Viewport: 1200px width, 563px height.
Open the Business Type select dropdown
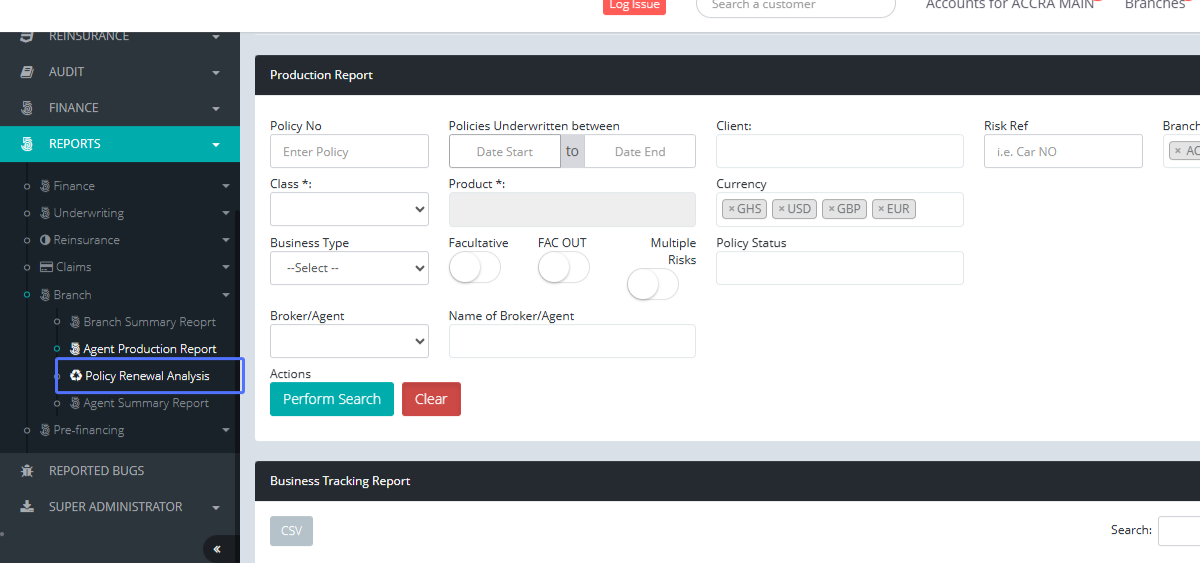coord(349,268)
